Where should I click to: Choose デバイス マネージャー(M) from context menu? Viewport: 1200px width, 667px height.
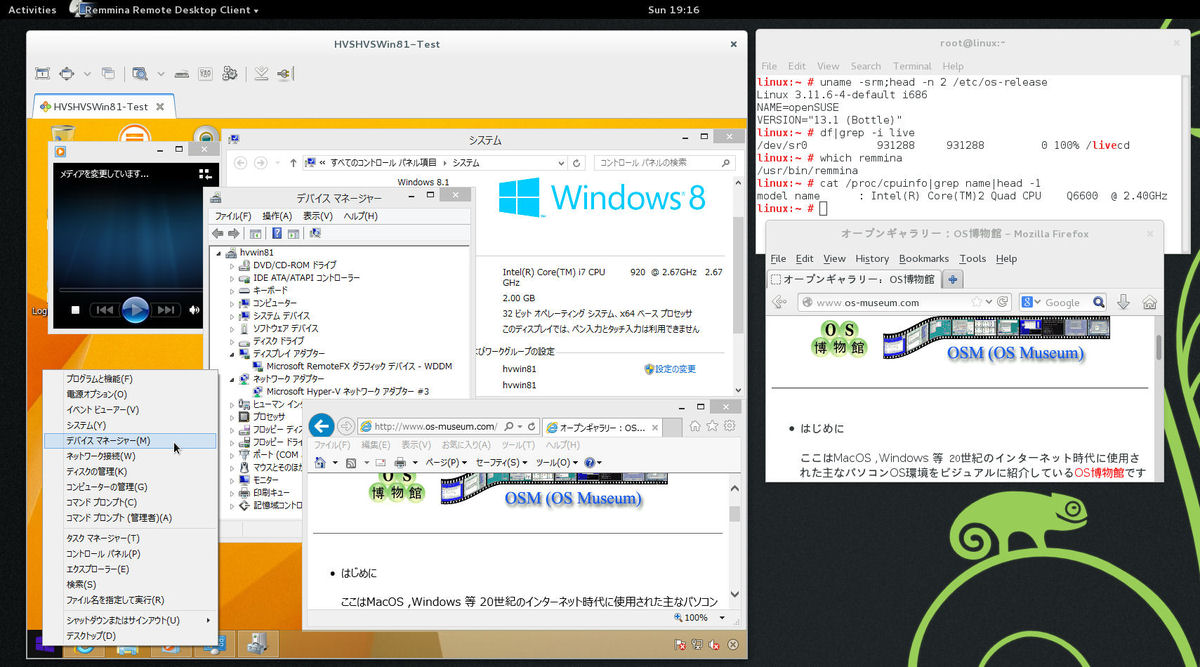[x=129, y=440]
